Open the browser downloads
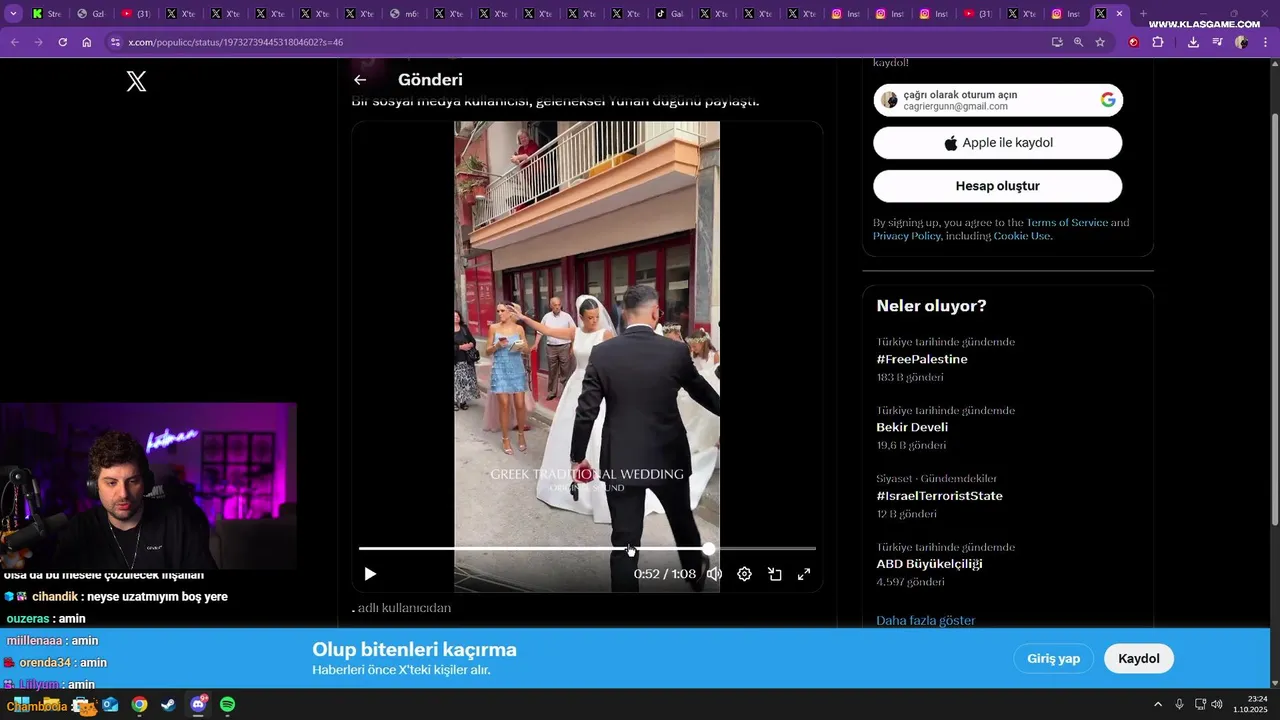 (x=1193, y=42)
